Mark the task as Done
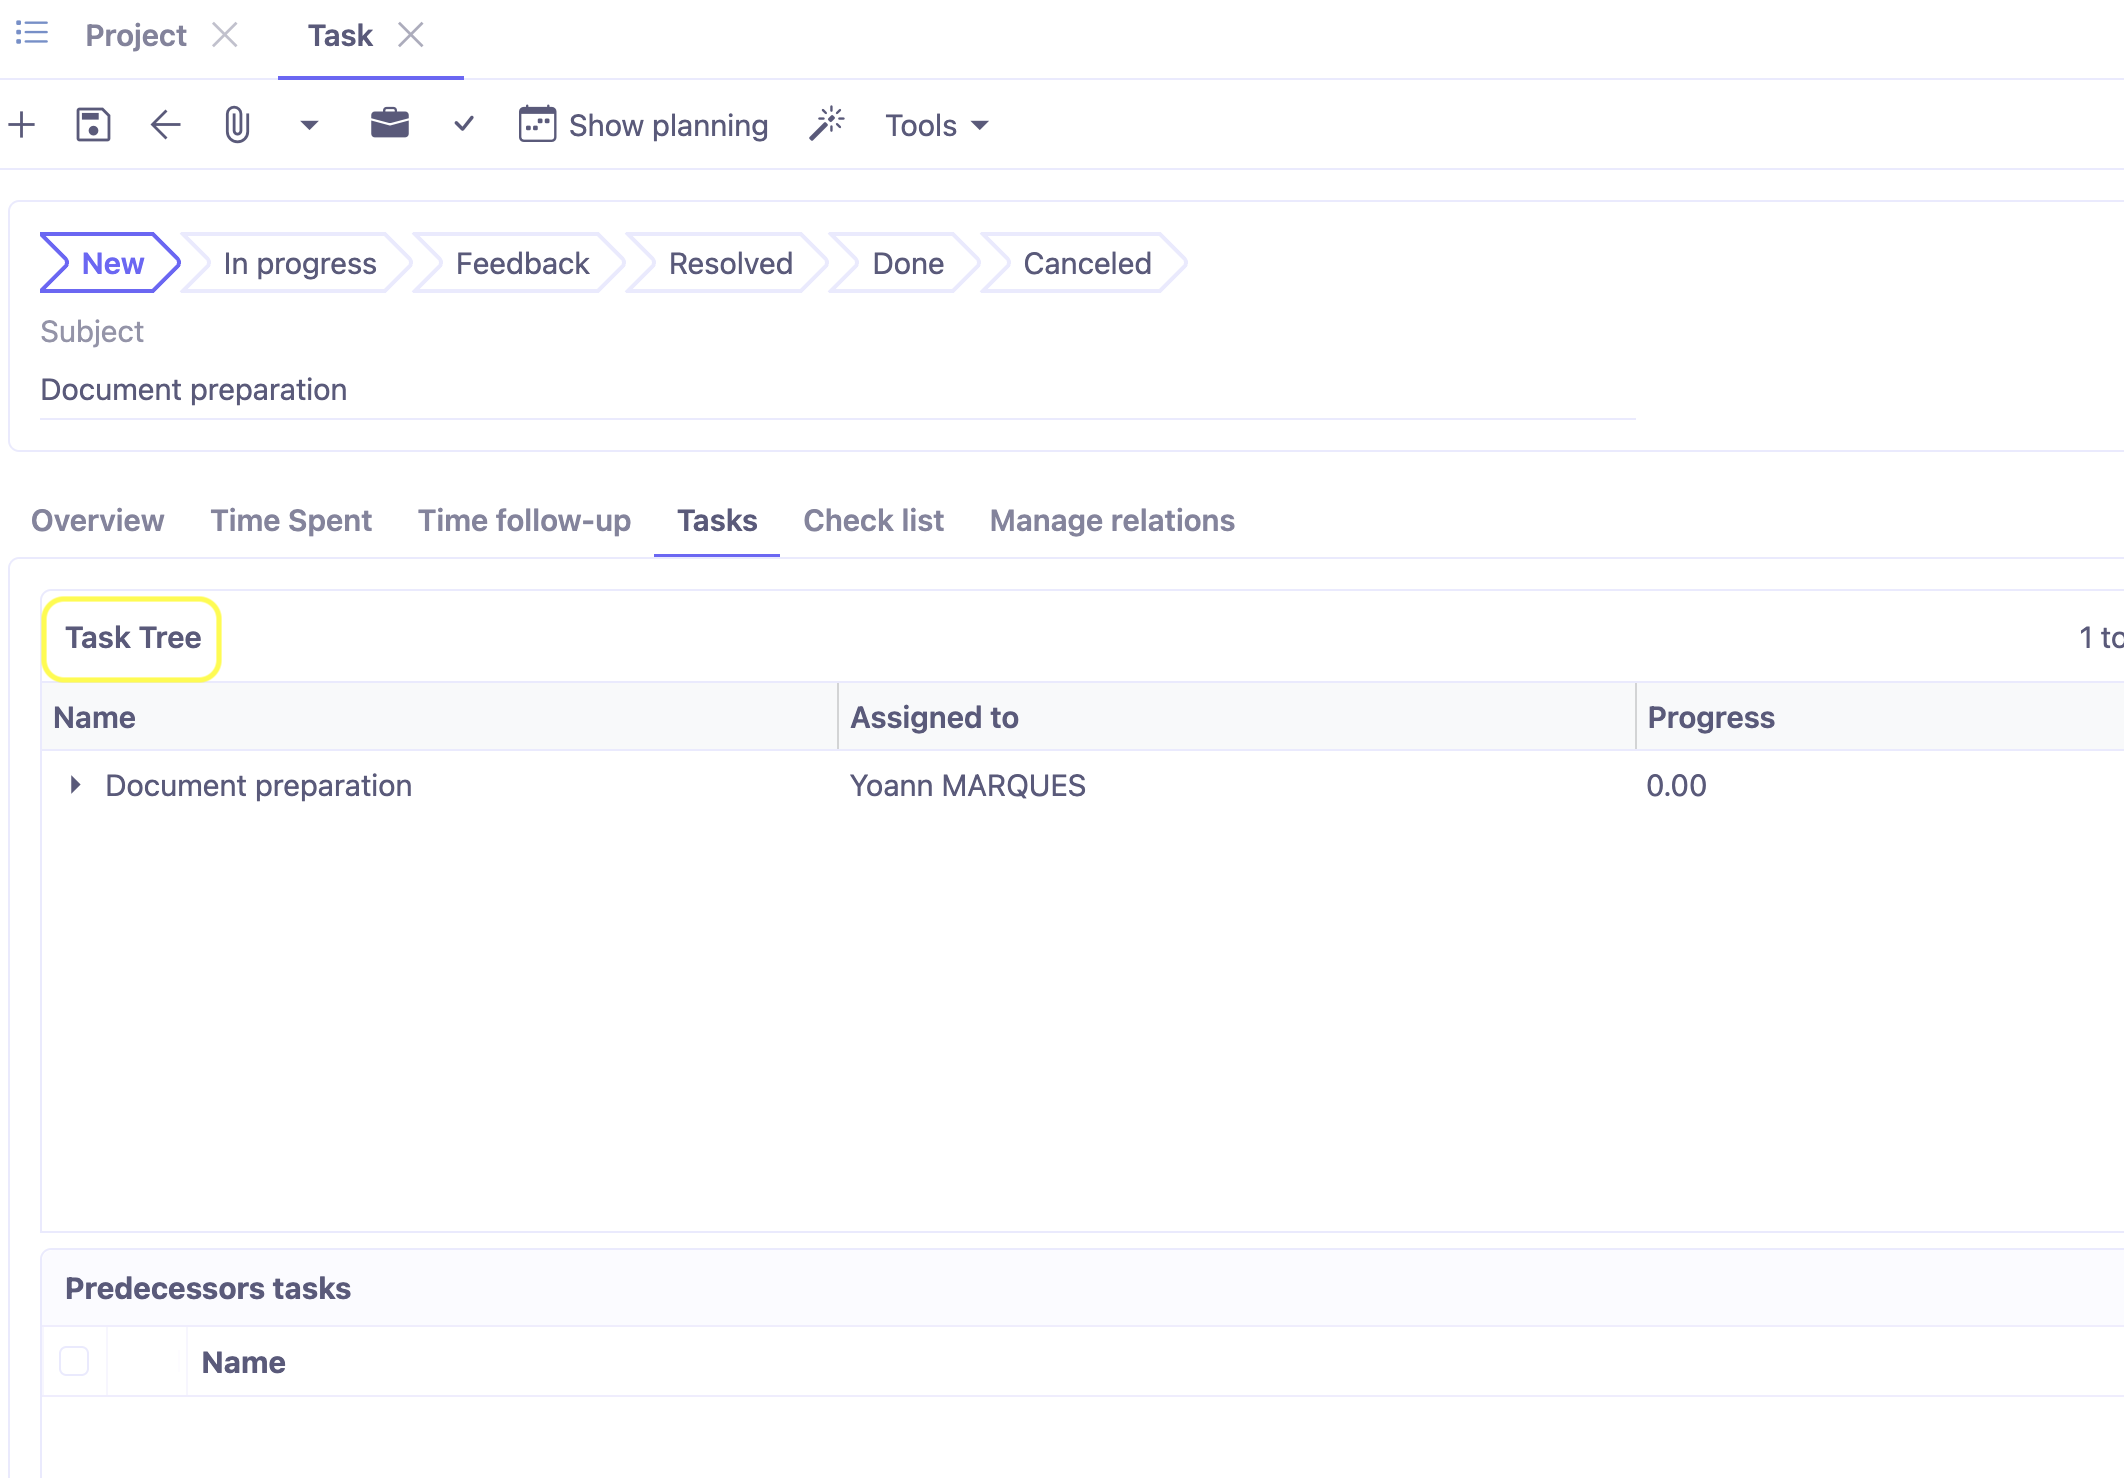This screenshot has height=1478, width=2124. coord(906,263)
